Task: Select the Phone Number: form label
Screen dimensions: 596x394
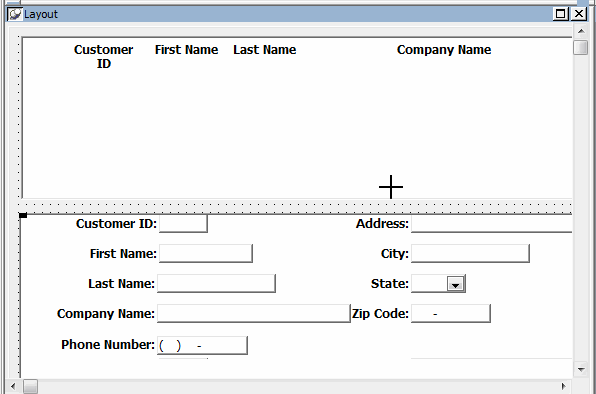Action: [108, 345]
